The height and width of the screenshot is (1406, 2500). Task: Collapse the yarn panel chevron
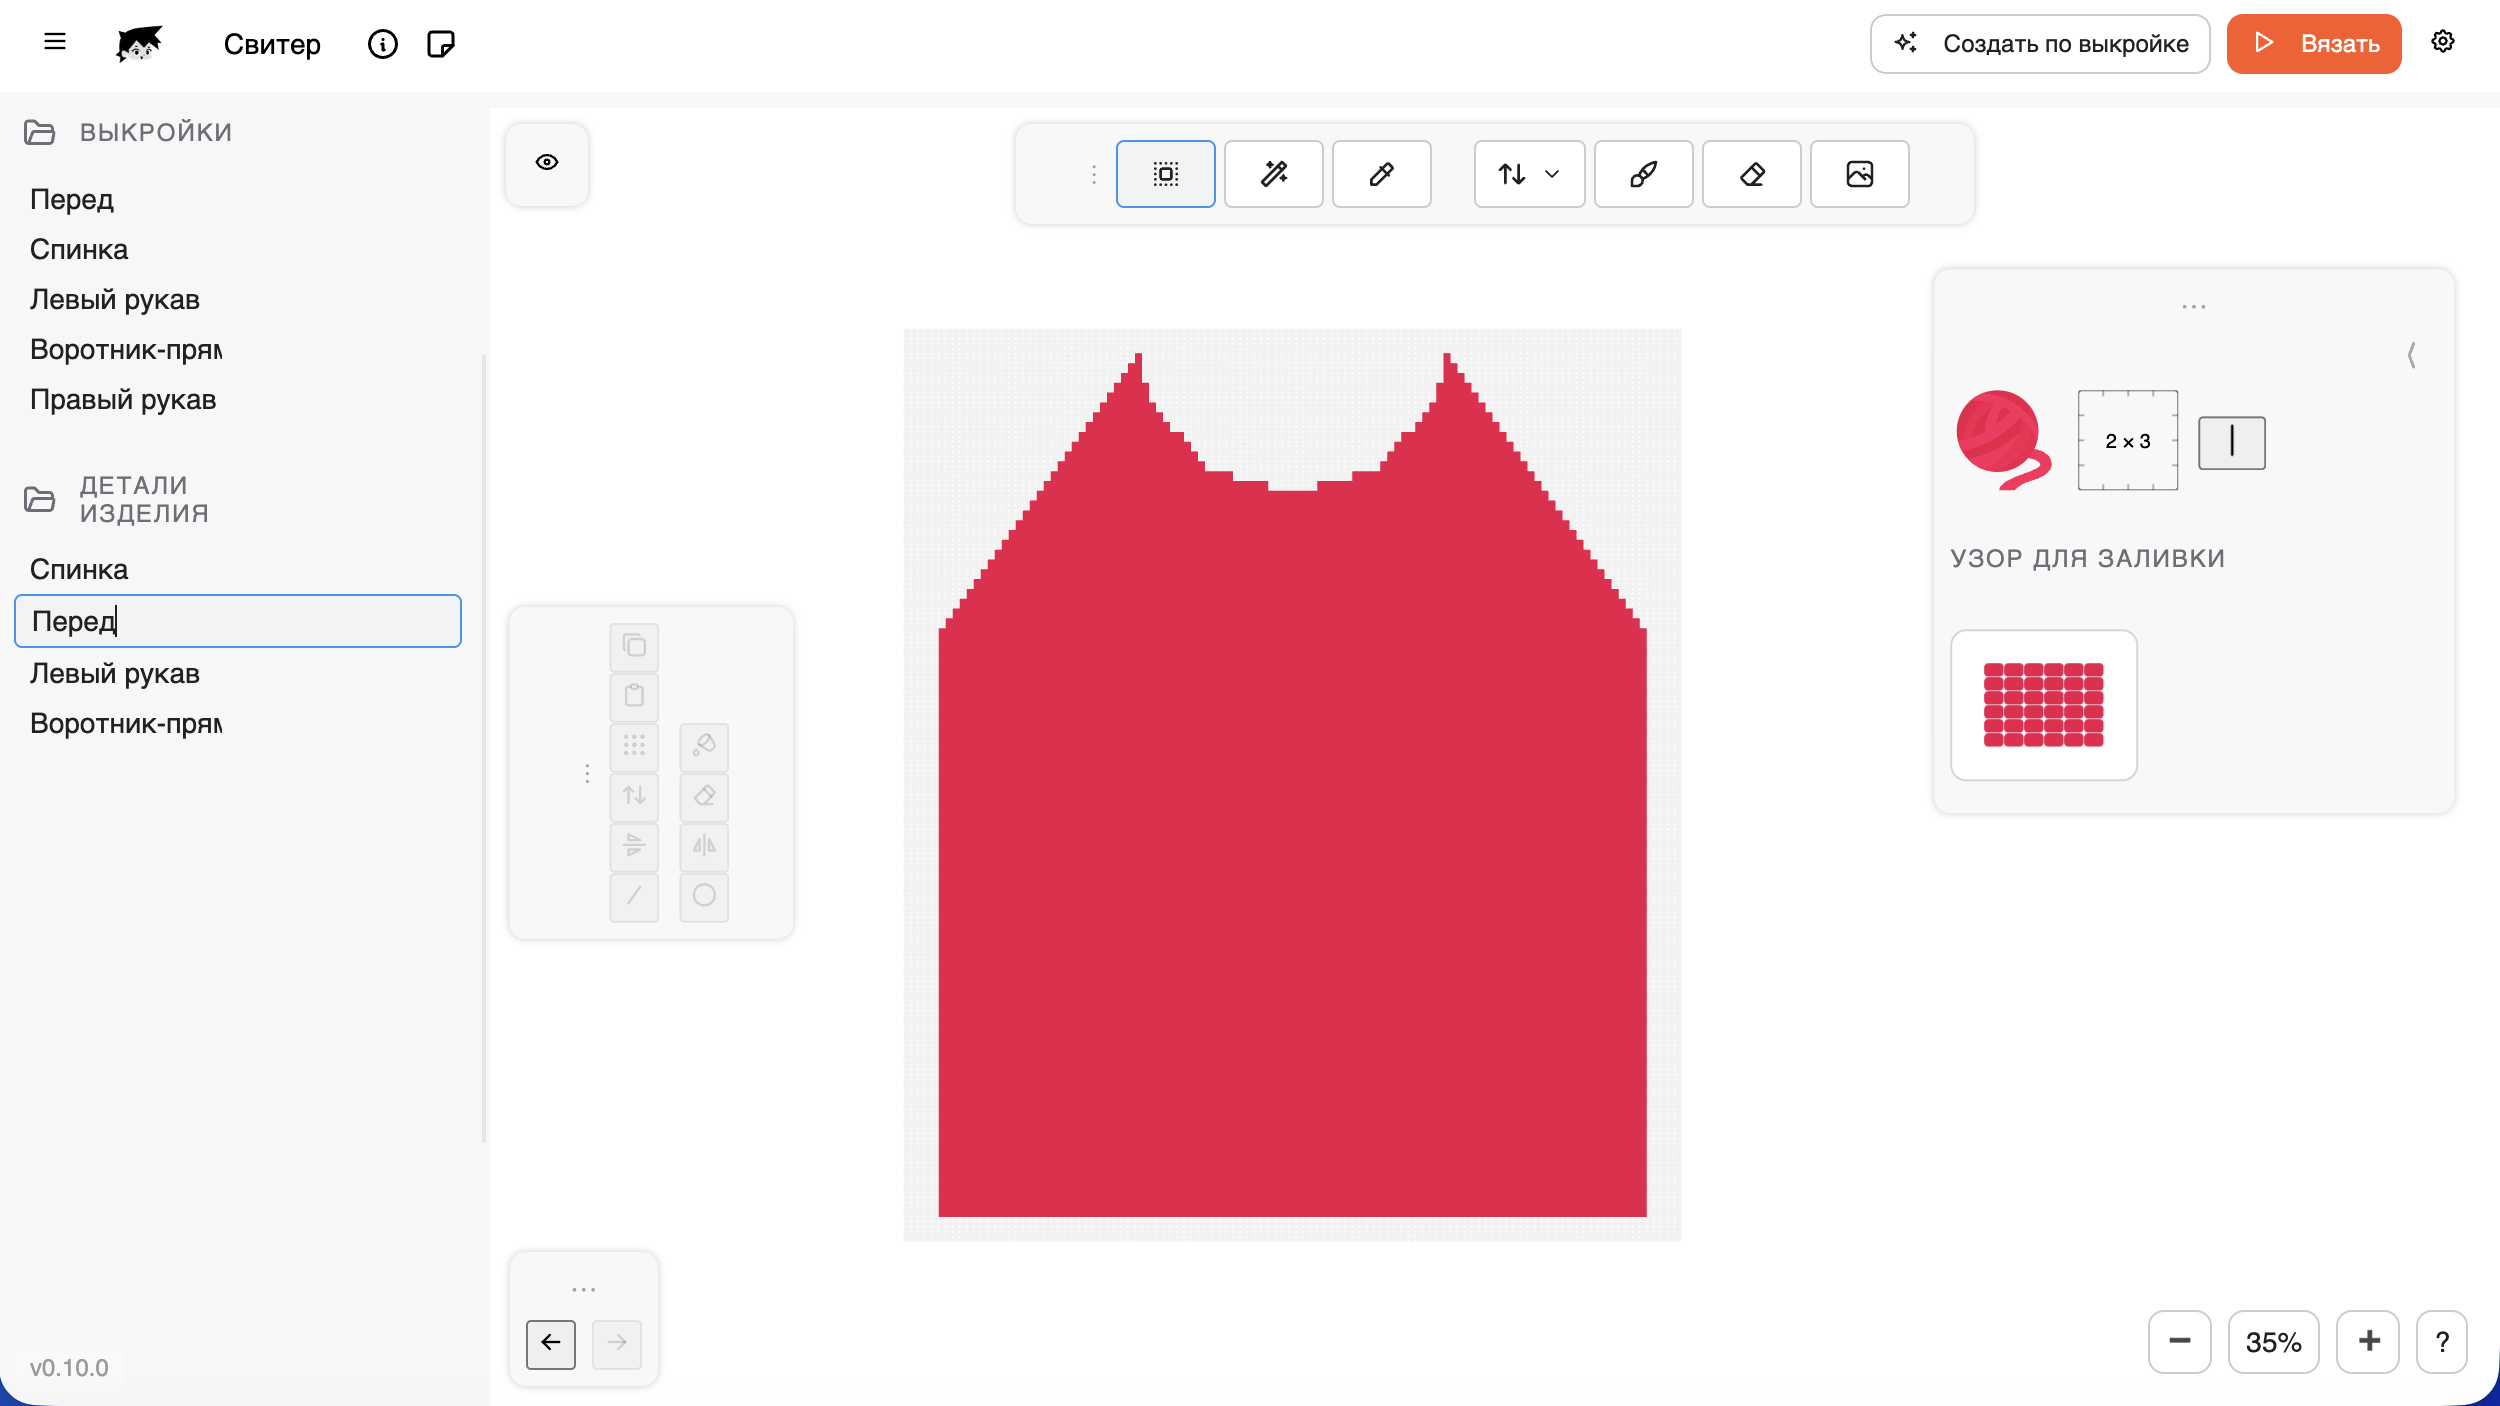tap(2411, 355)
